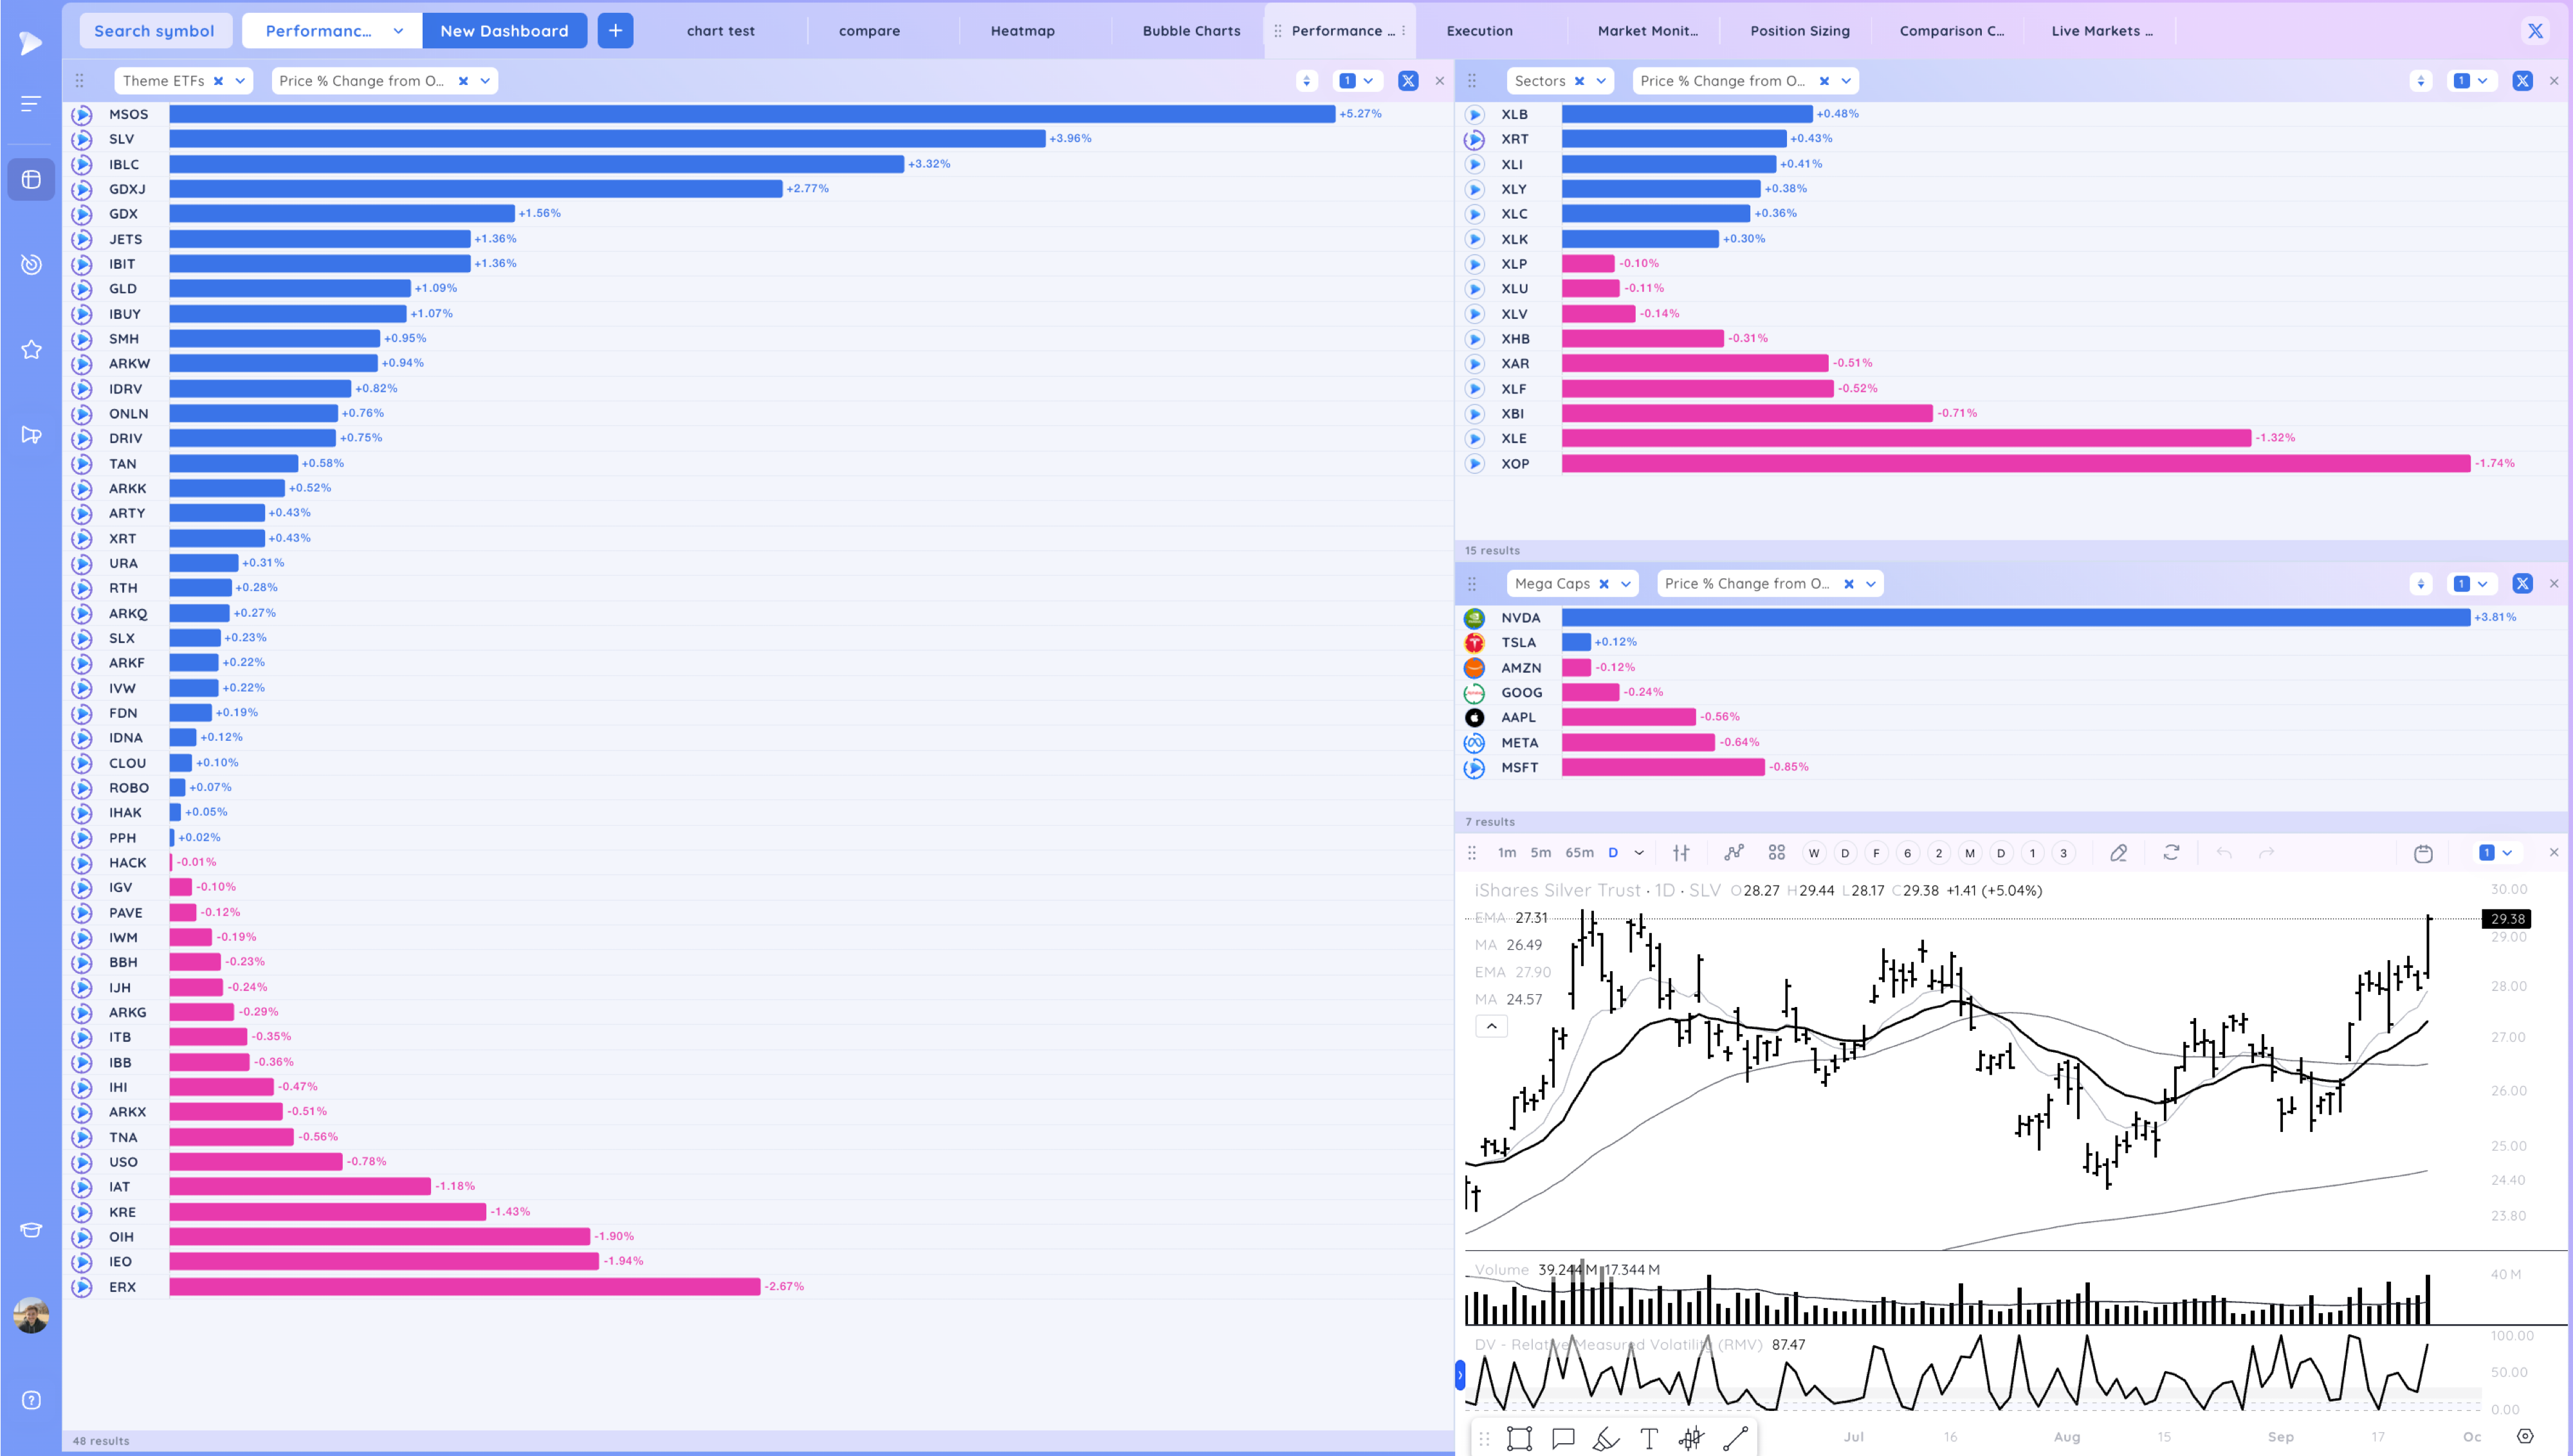Pick the trend line drawing tool
Viewport: 2573px width, 1456px height.
1736,1438
